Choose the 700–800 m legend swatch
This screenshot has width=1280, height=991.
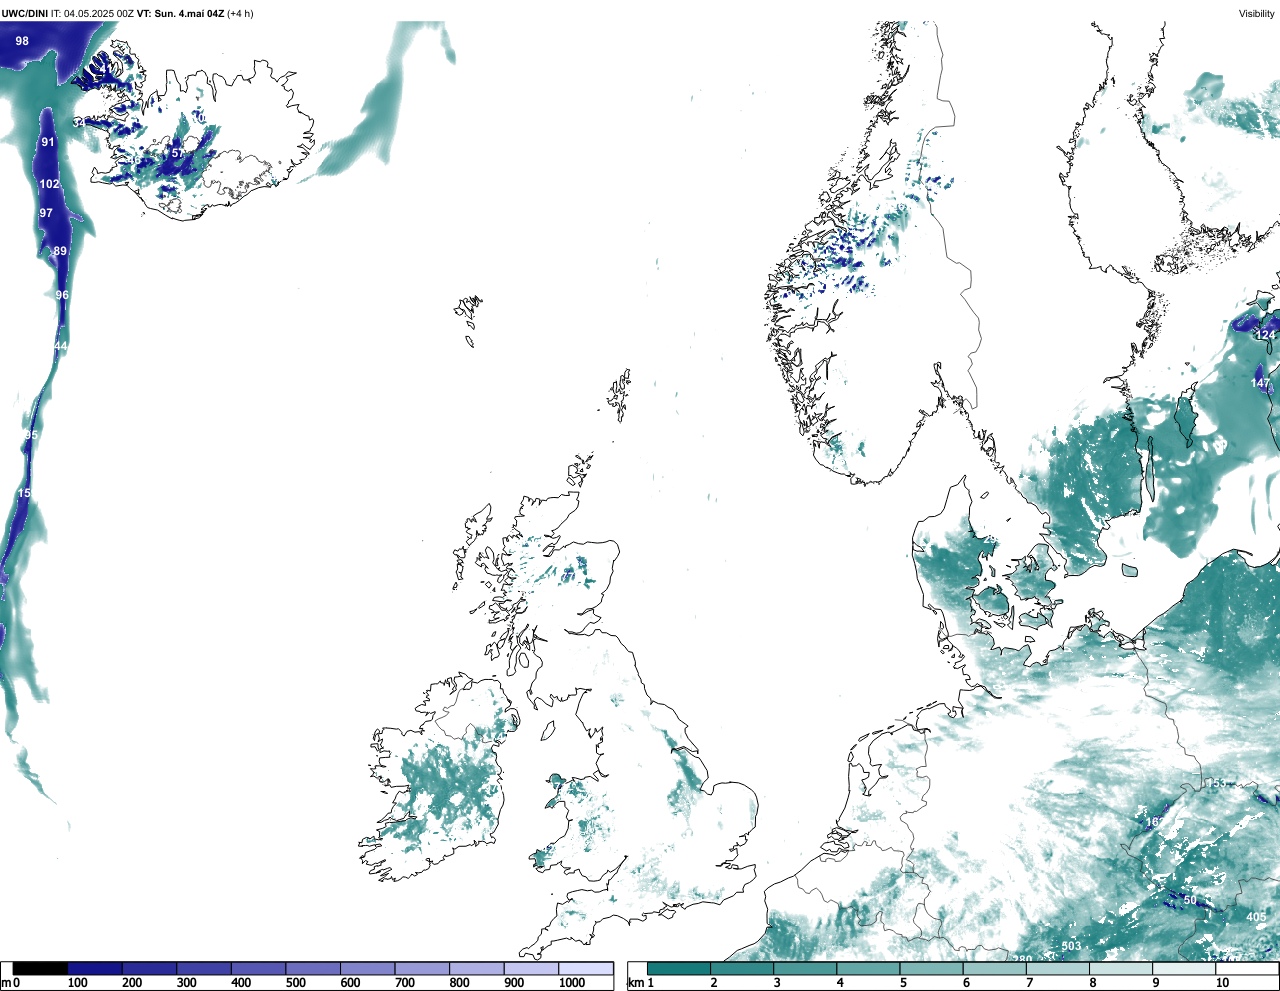[x=422, y=969]
